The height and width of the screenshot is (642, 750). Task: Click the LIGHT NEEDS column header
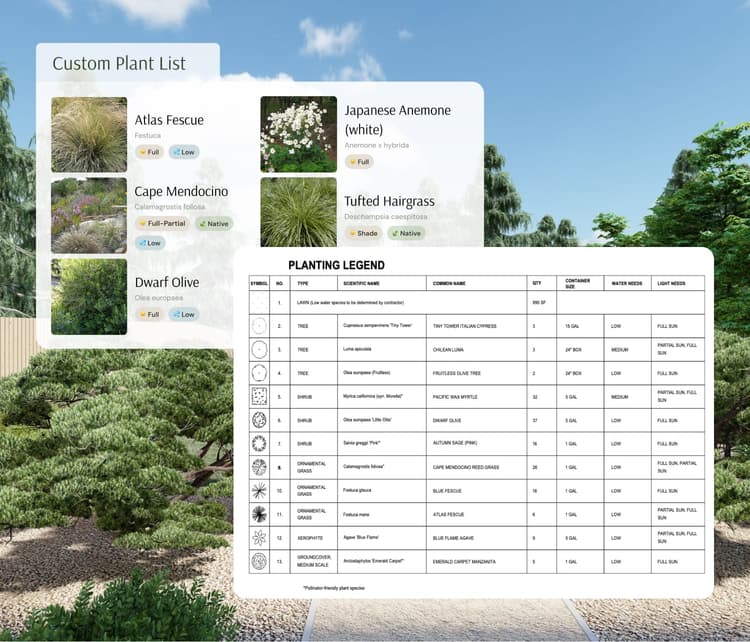pos(671,283)
